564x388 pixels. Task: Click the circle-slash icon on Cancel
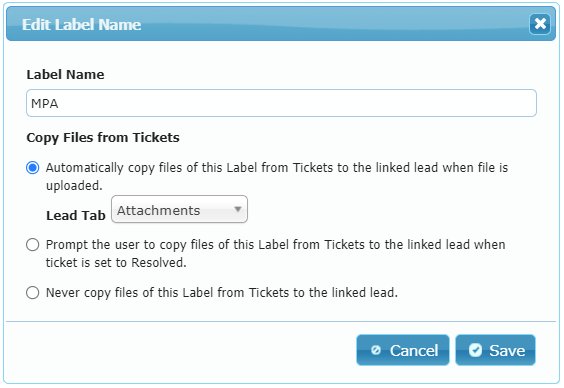pos(376,350)
